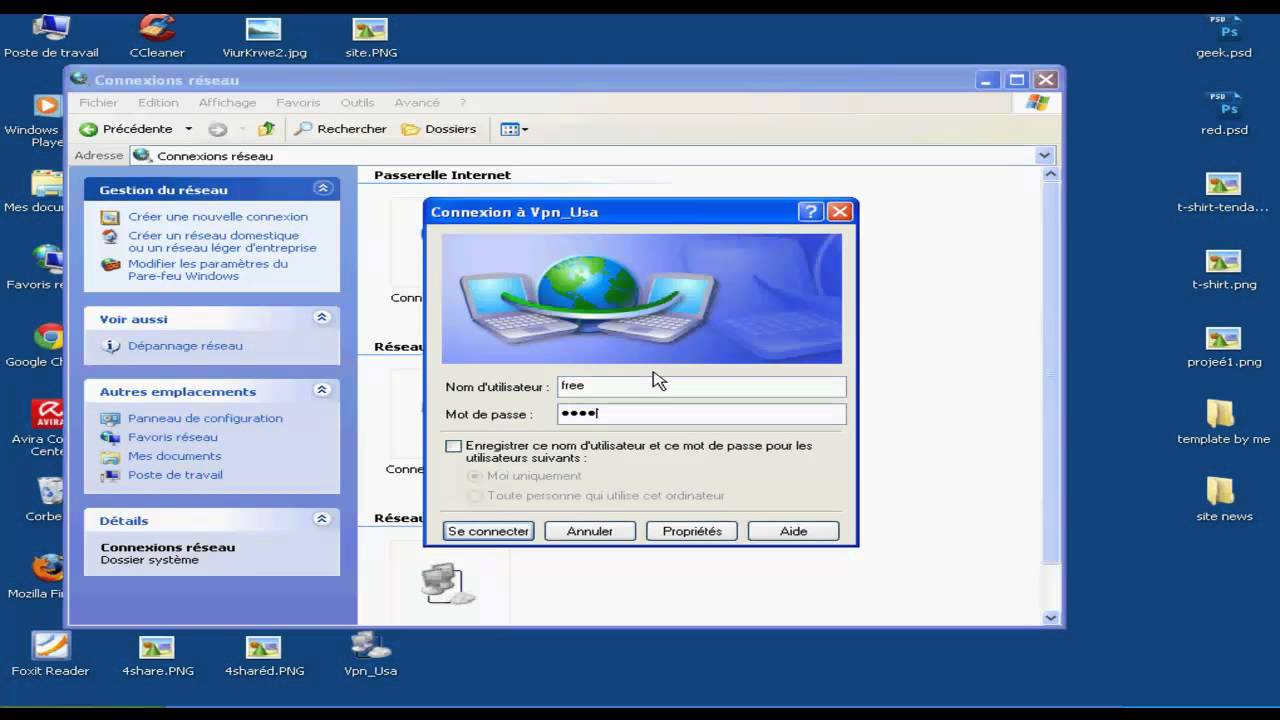Click the Aide button
Image resolution: width=1280 pixels, height=720 pixels.
[793, 531]
